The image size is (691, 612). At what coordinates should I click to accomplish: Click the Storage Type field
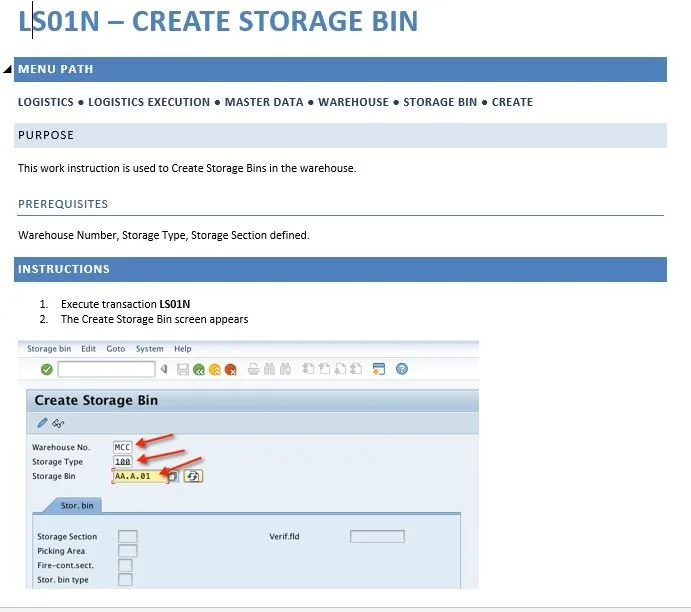coord(123,462)
